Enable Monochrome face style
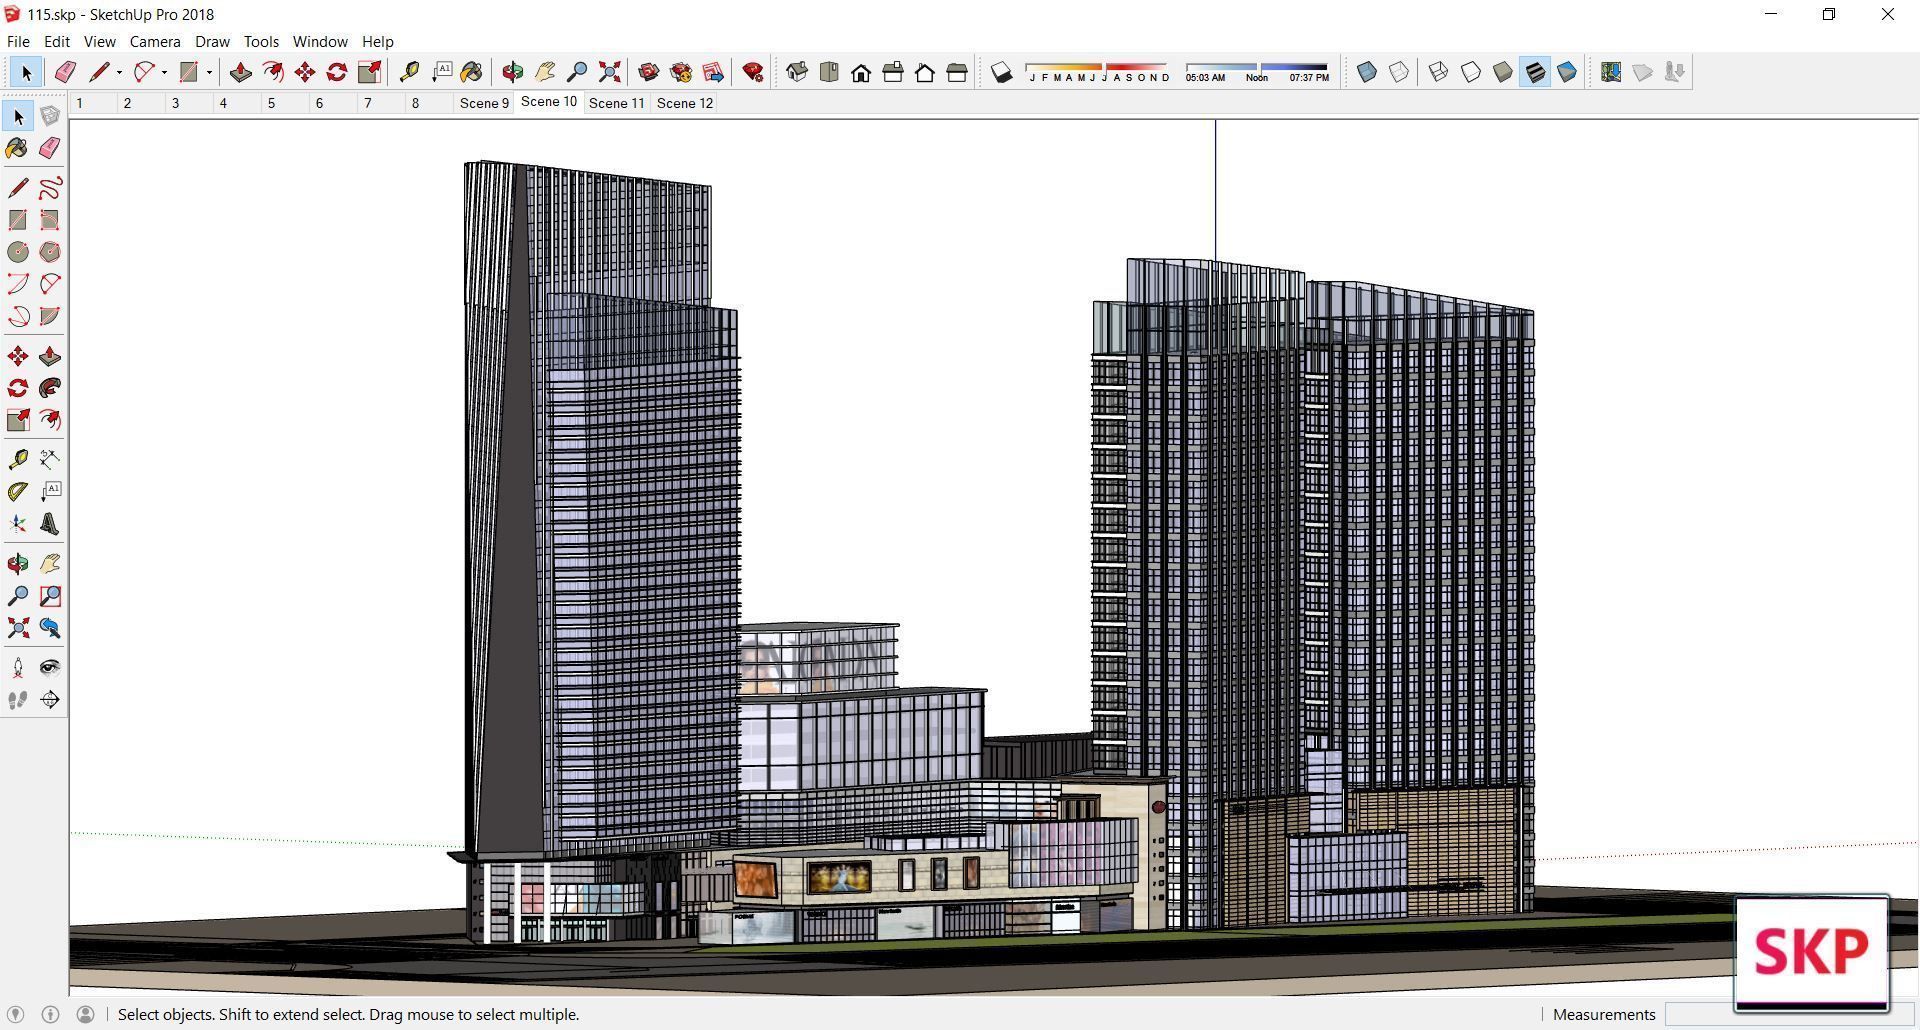 tap(1567, 72)
